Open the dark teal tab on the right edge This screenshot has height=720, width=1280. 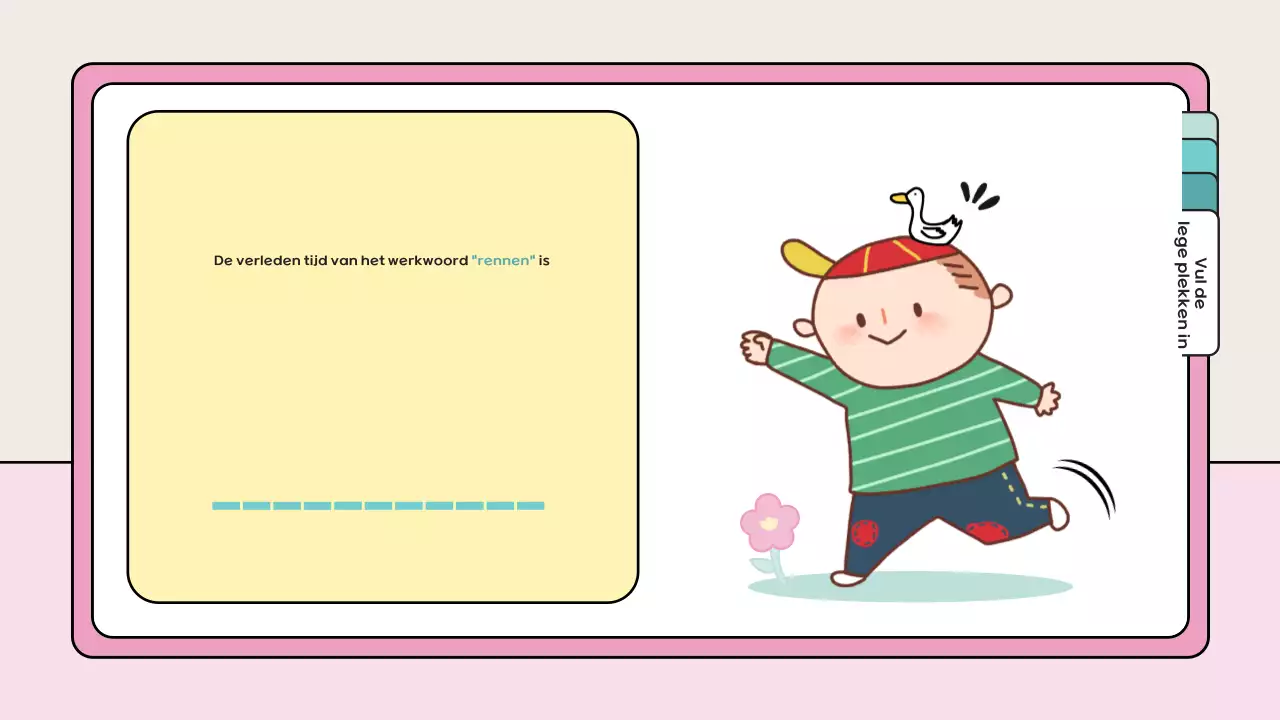point(1198,192)
